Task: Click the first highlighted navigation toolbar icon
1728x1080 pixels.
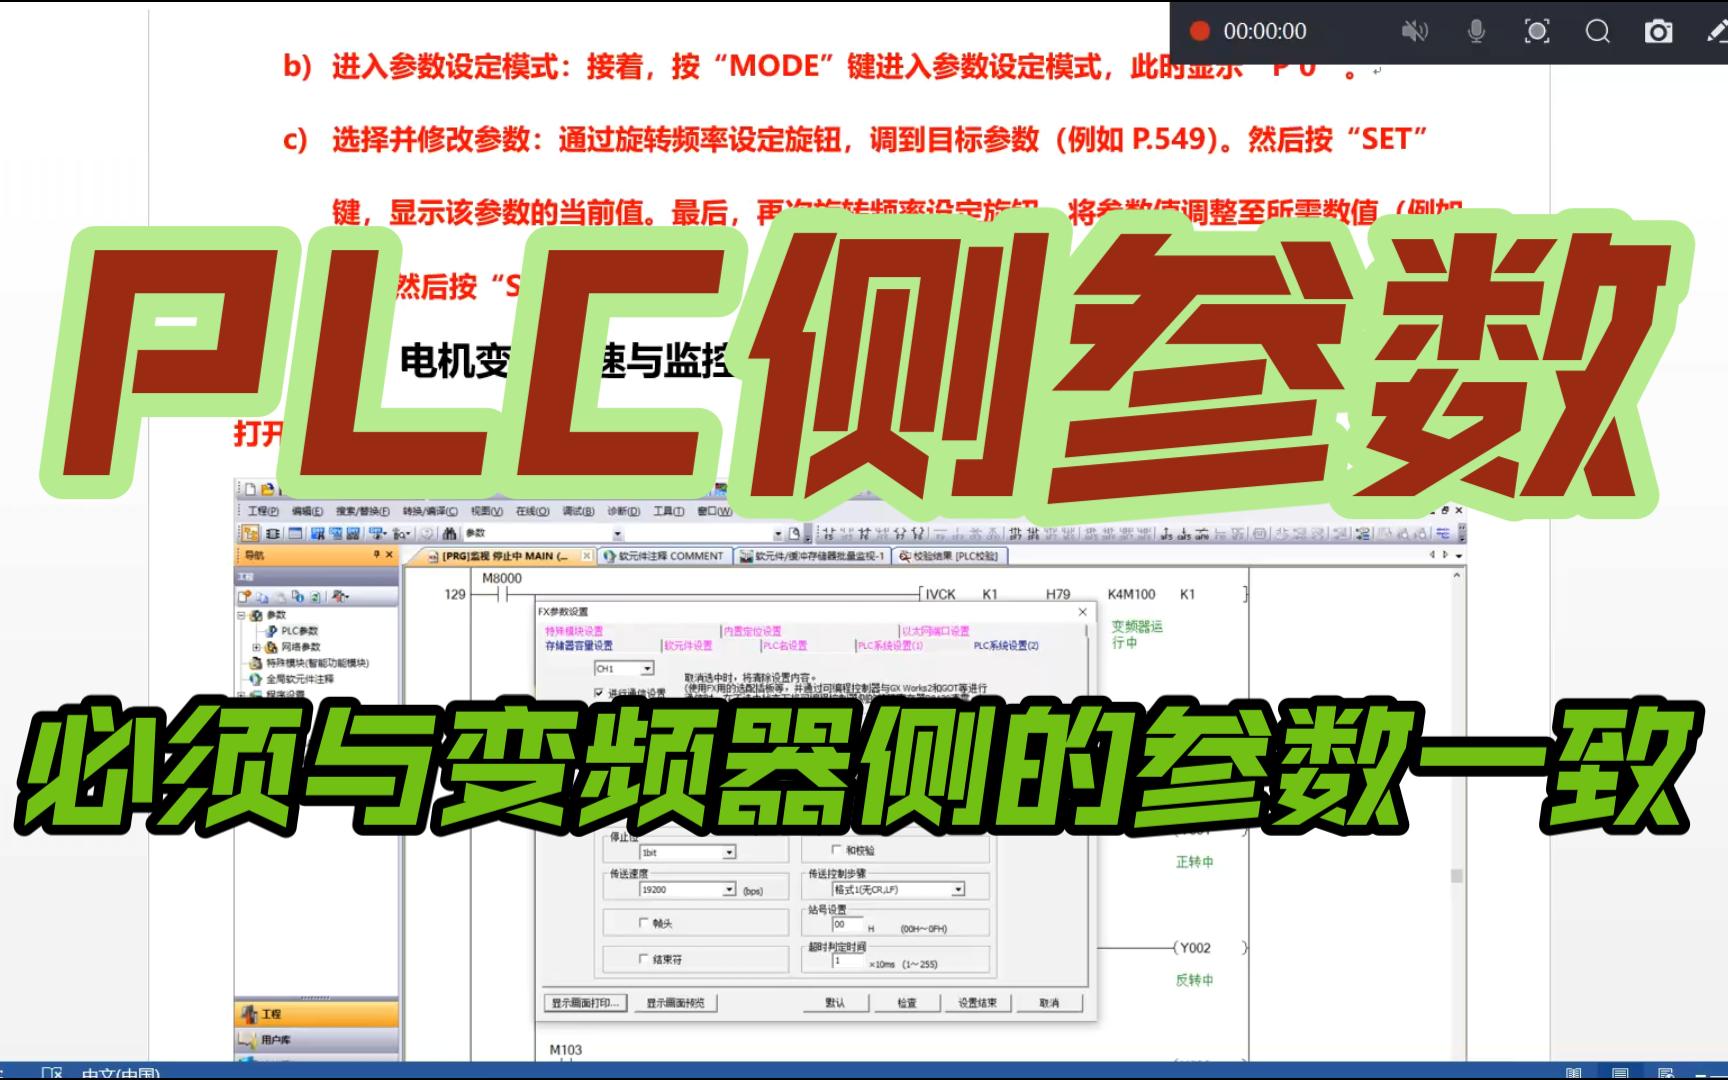Action: [x=250, y=534]
